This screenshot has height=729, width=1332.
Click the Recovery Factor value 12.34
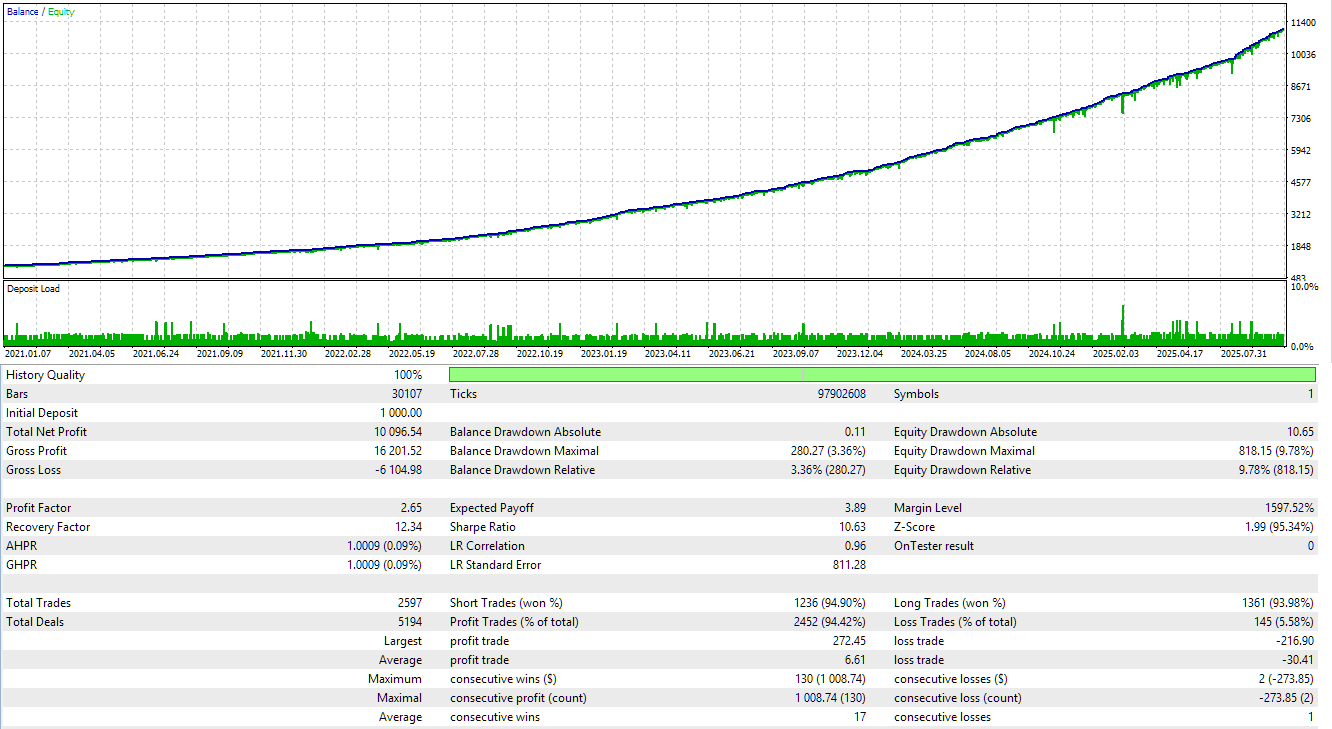[408, 527]
